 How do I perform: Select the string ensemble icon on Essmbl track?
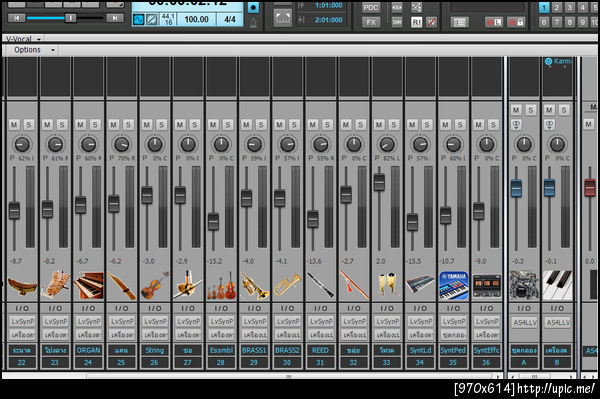(222, 285)
